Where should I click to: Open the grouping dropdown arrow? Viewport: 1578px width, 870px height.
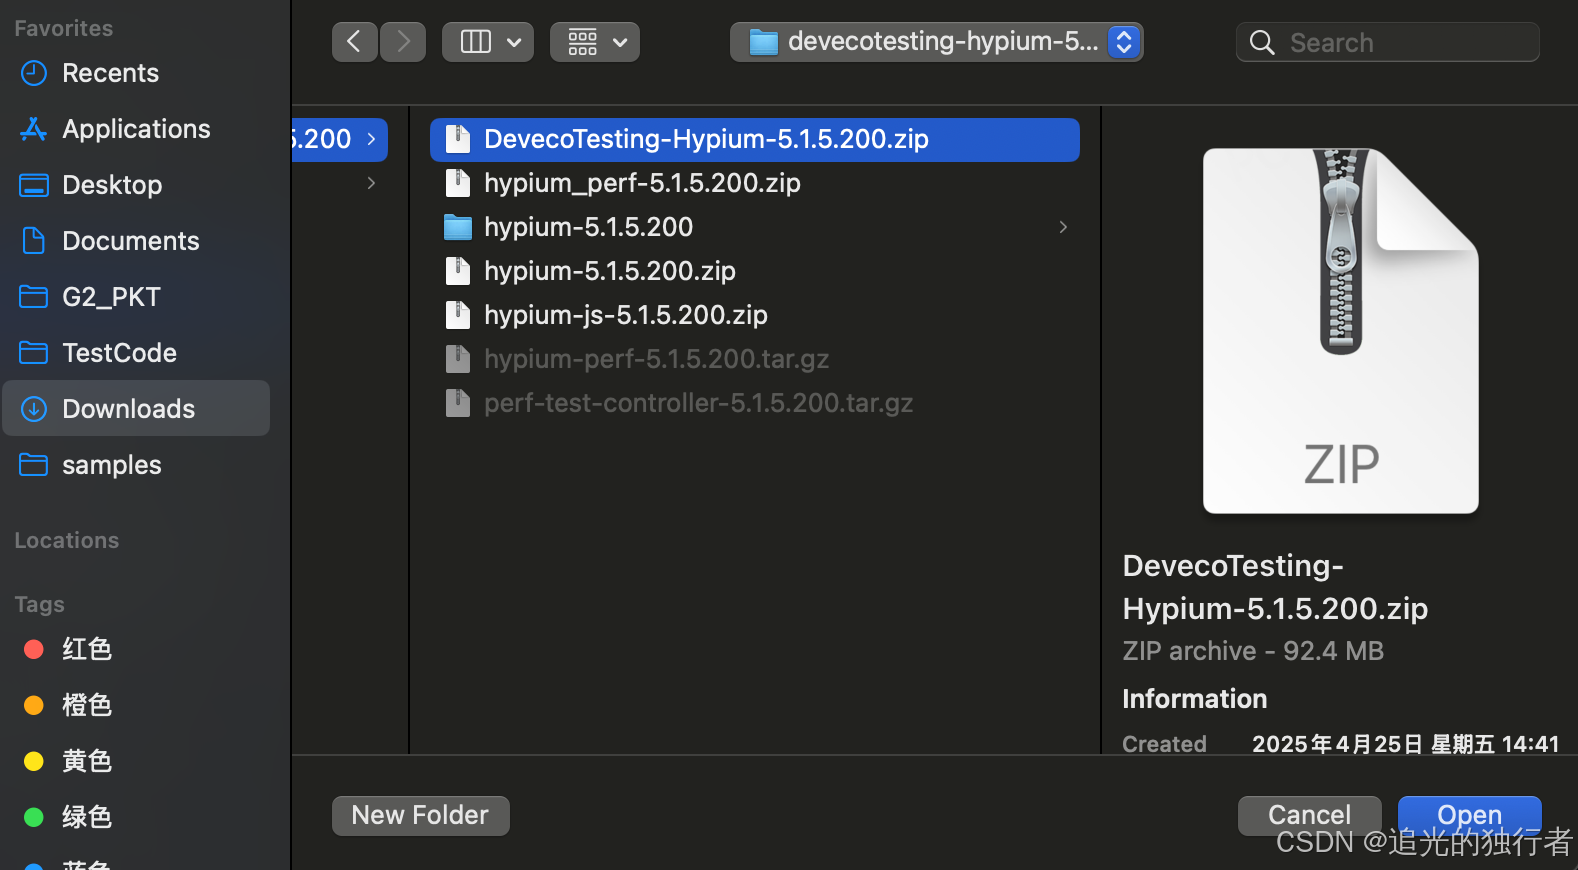point(620,42)
